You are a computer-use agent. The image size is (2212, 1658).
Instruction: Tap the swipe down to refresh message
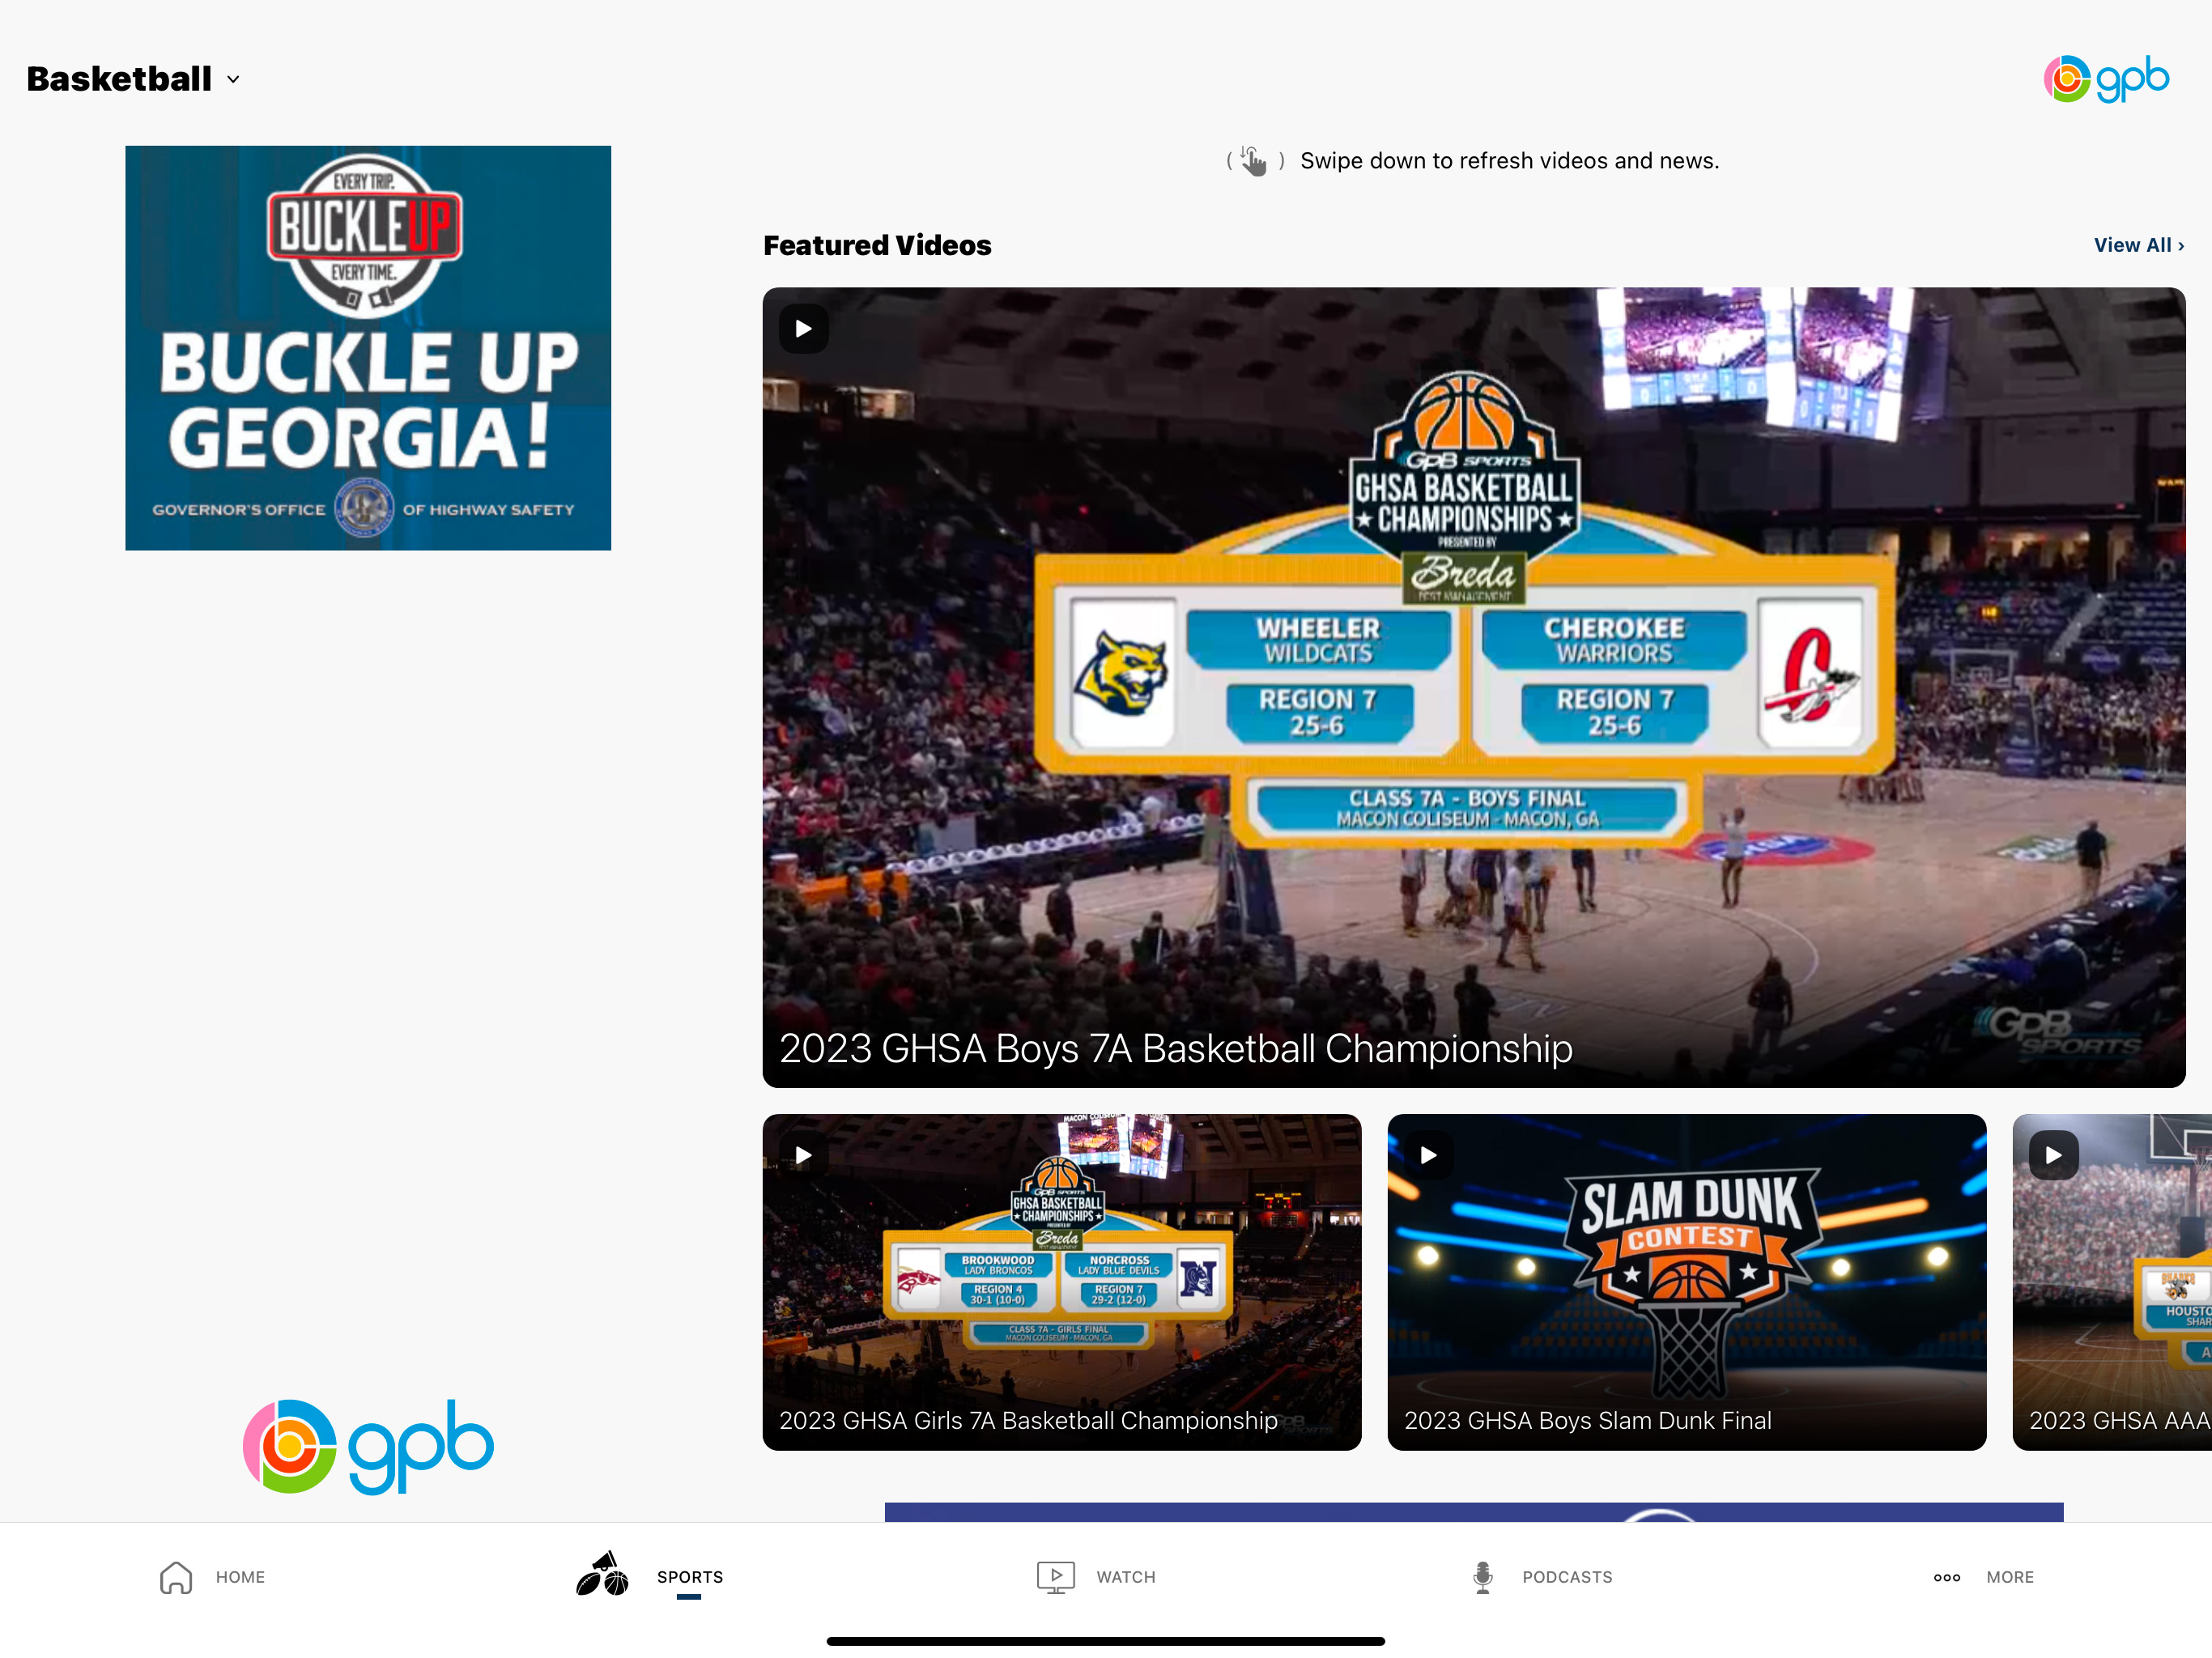[x=1509, y=161]
